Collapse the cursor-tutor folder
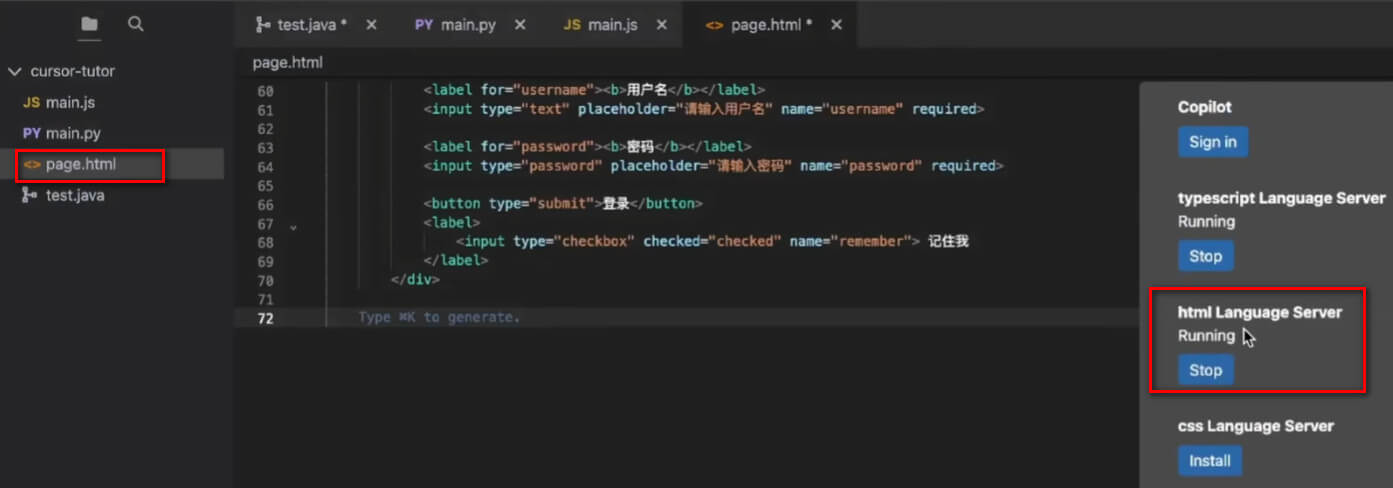The height and width of the screenshot is (488, 1393). click(14, 72)
